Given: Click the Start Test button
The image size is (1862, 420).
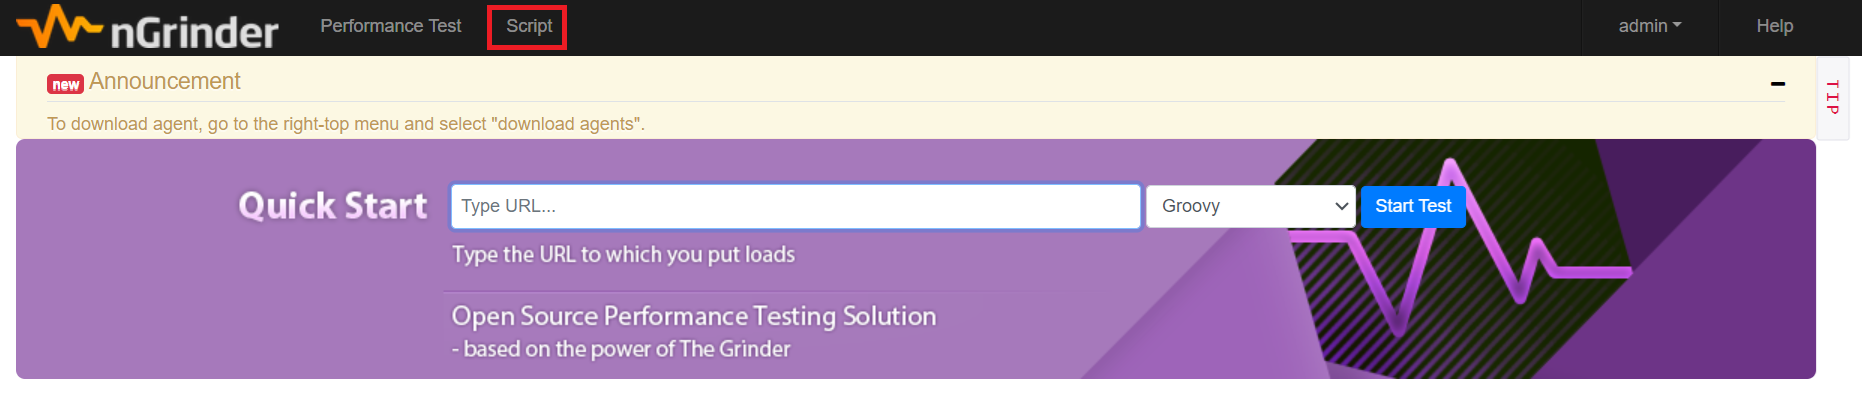Looking at the screenshot, I should [1413, 206].
